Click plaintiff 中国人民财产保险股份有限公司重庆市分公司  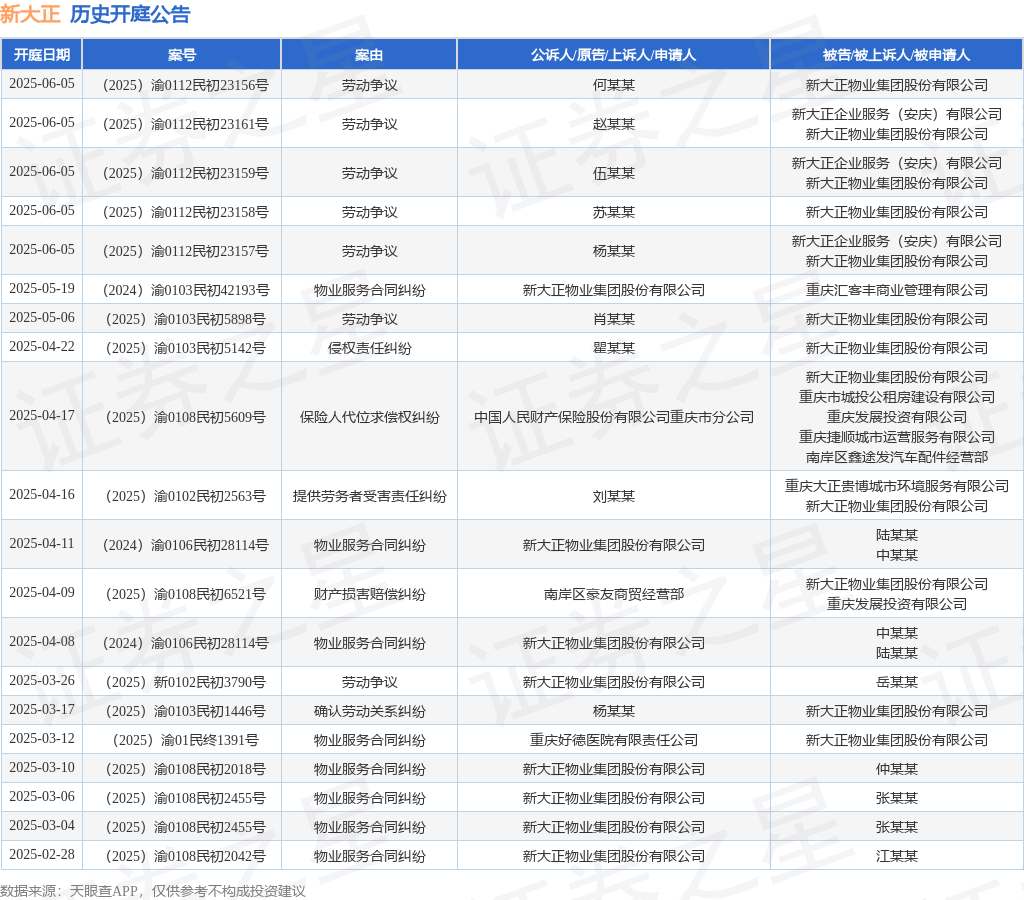click(x=613, y=417)
